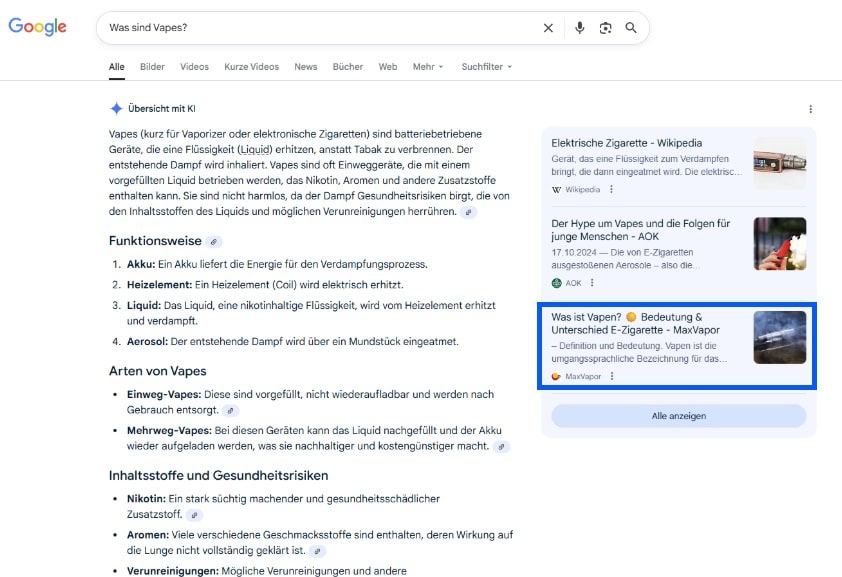Screen dimensions: 842x577
Task: Open Google Lens camera search
Action: (x=606, y=28)
